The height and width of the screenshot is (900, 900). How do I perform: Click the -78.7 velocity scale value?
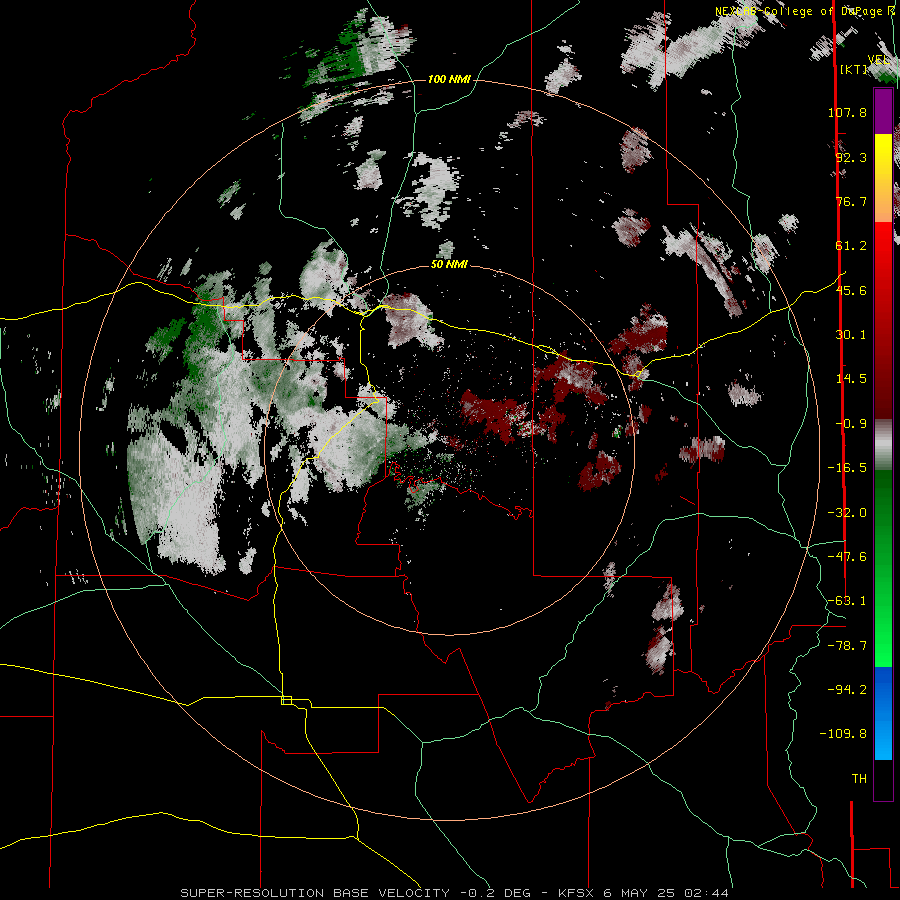(847, 646)
